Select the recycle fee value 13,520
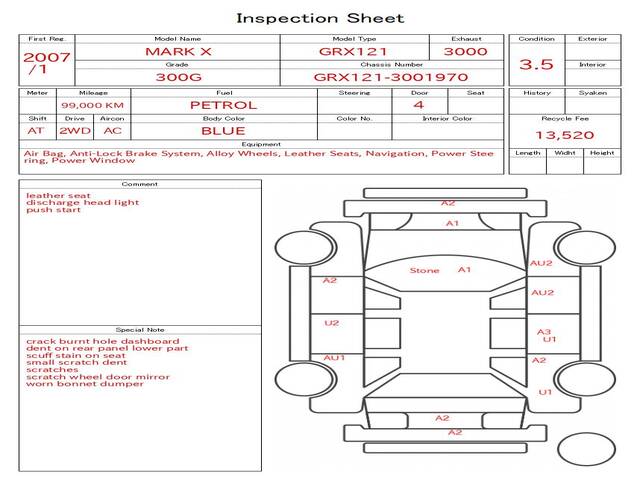Screen dimensions: 640x480 click(564, 135)
